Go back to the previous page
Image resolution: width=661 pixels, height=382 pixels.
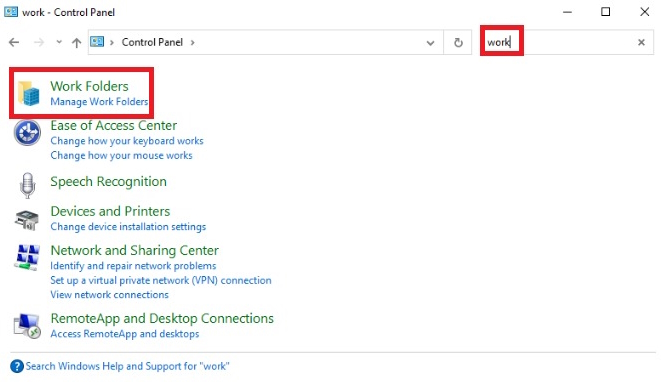[14, 42]
